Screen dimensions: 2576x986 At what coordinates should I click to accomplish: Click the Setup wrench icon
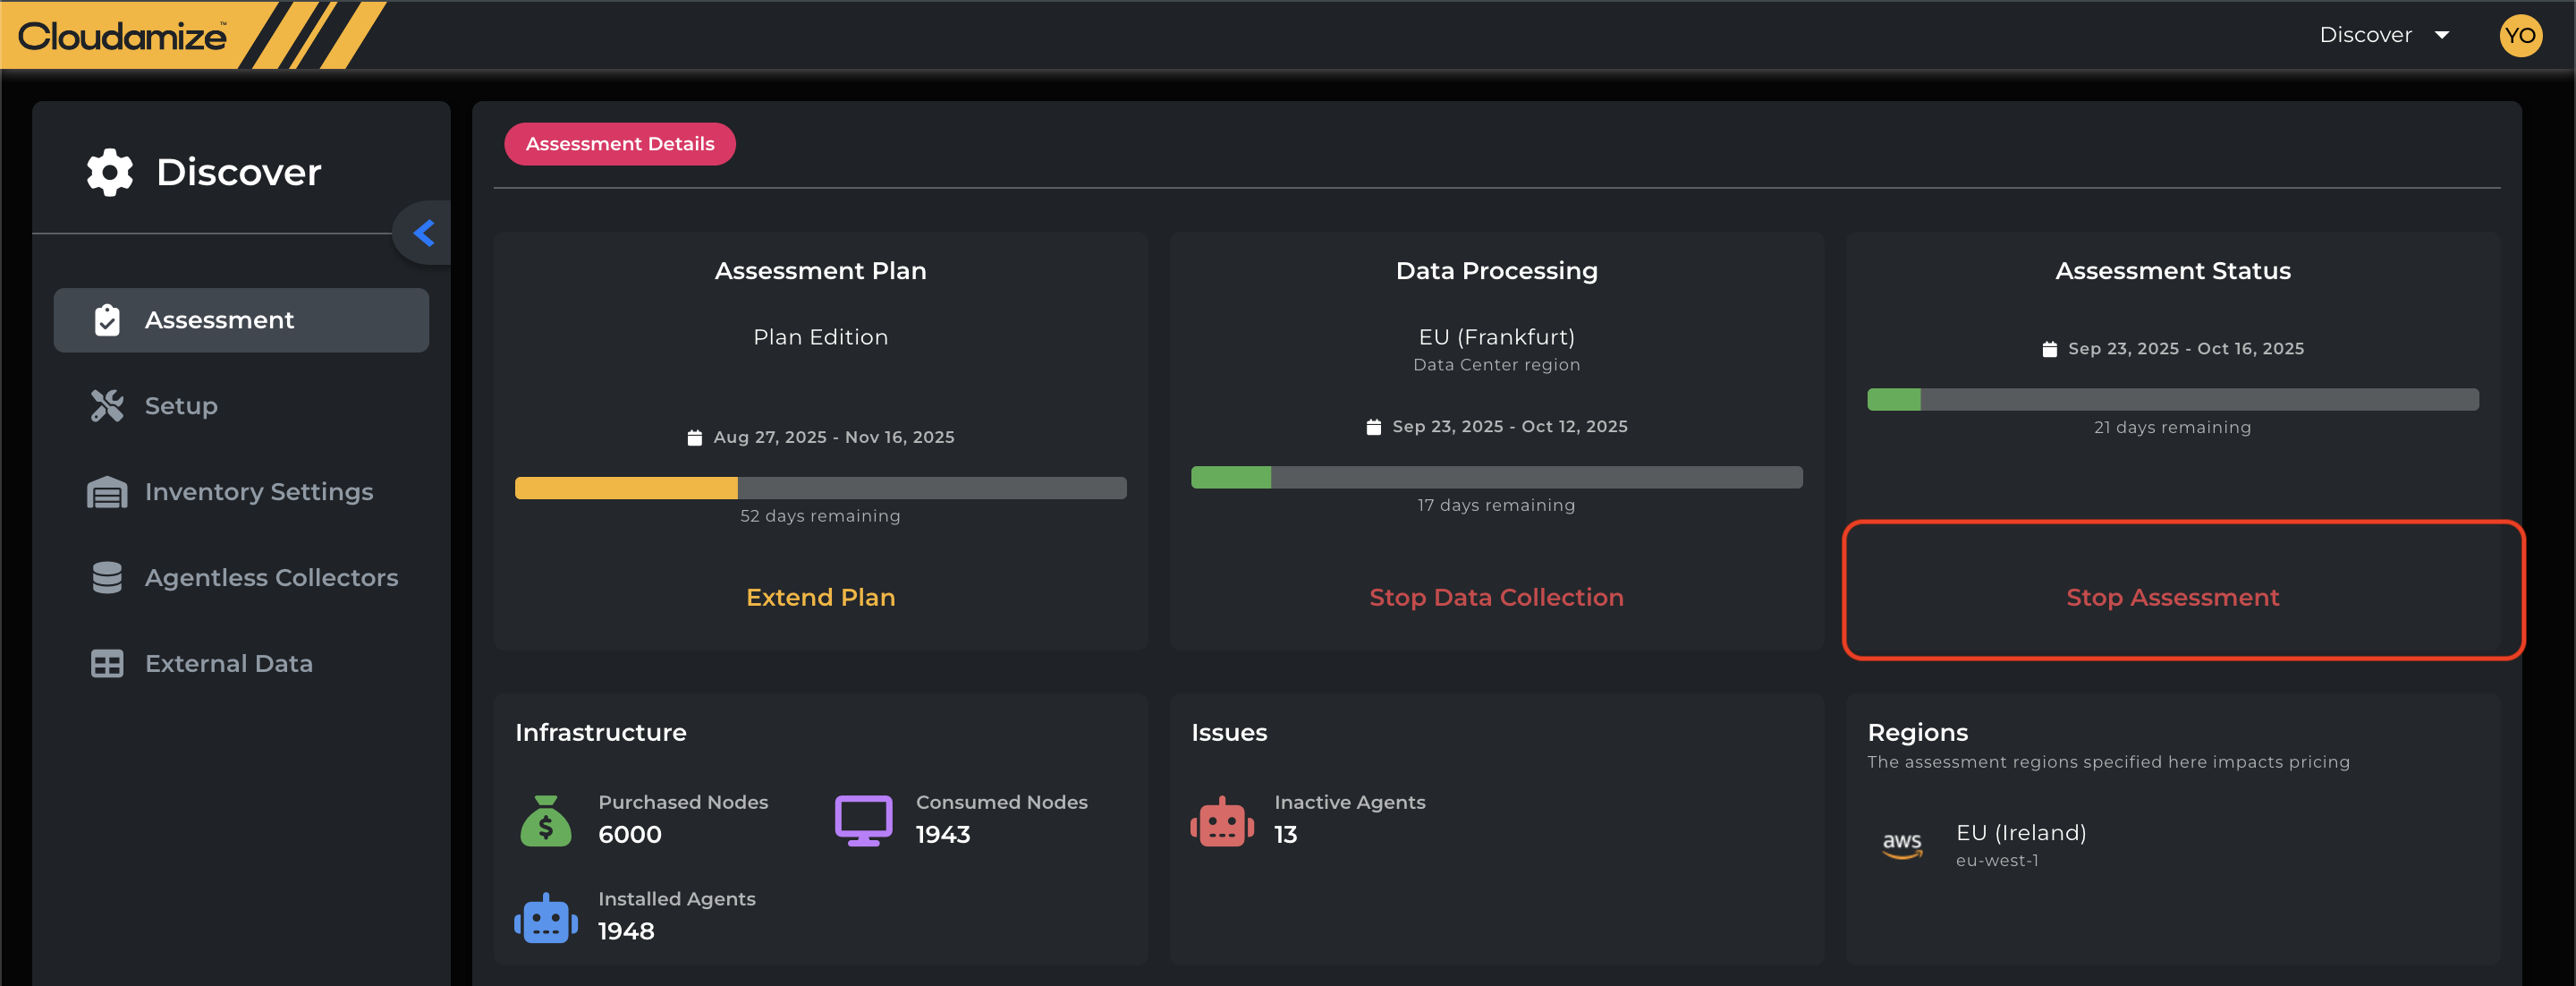[107, 406]
